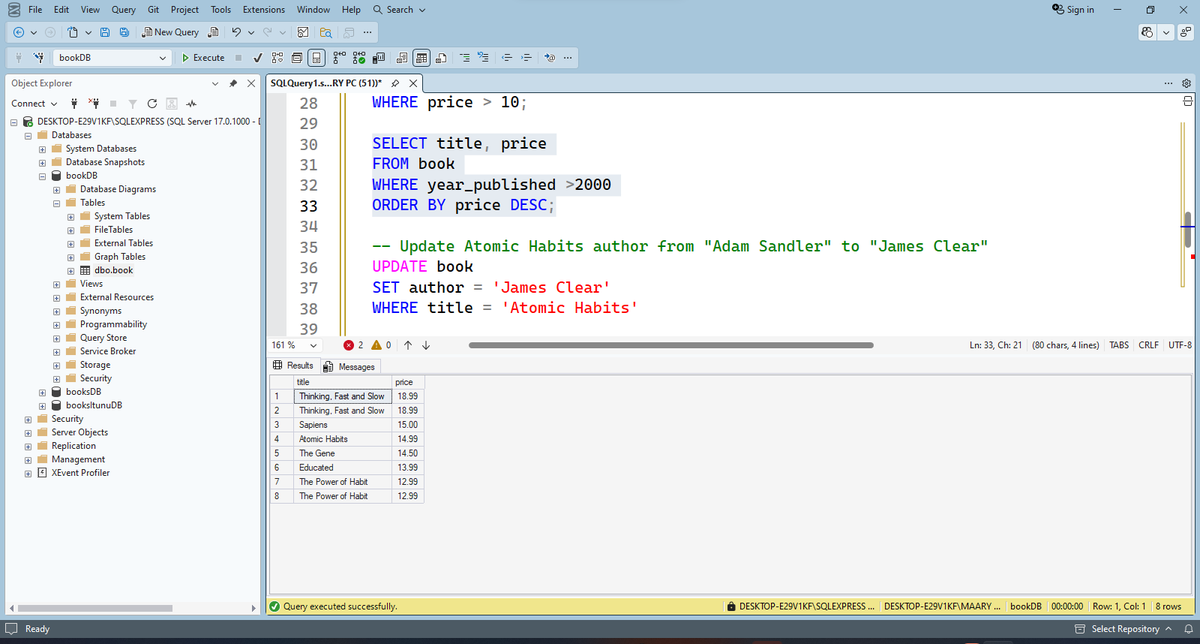This screenshot has height=644, width=1200.
Task: Click the notifications bell in the status bar
Action: coord(1187,629)
